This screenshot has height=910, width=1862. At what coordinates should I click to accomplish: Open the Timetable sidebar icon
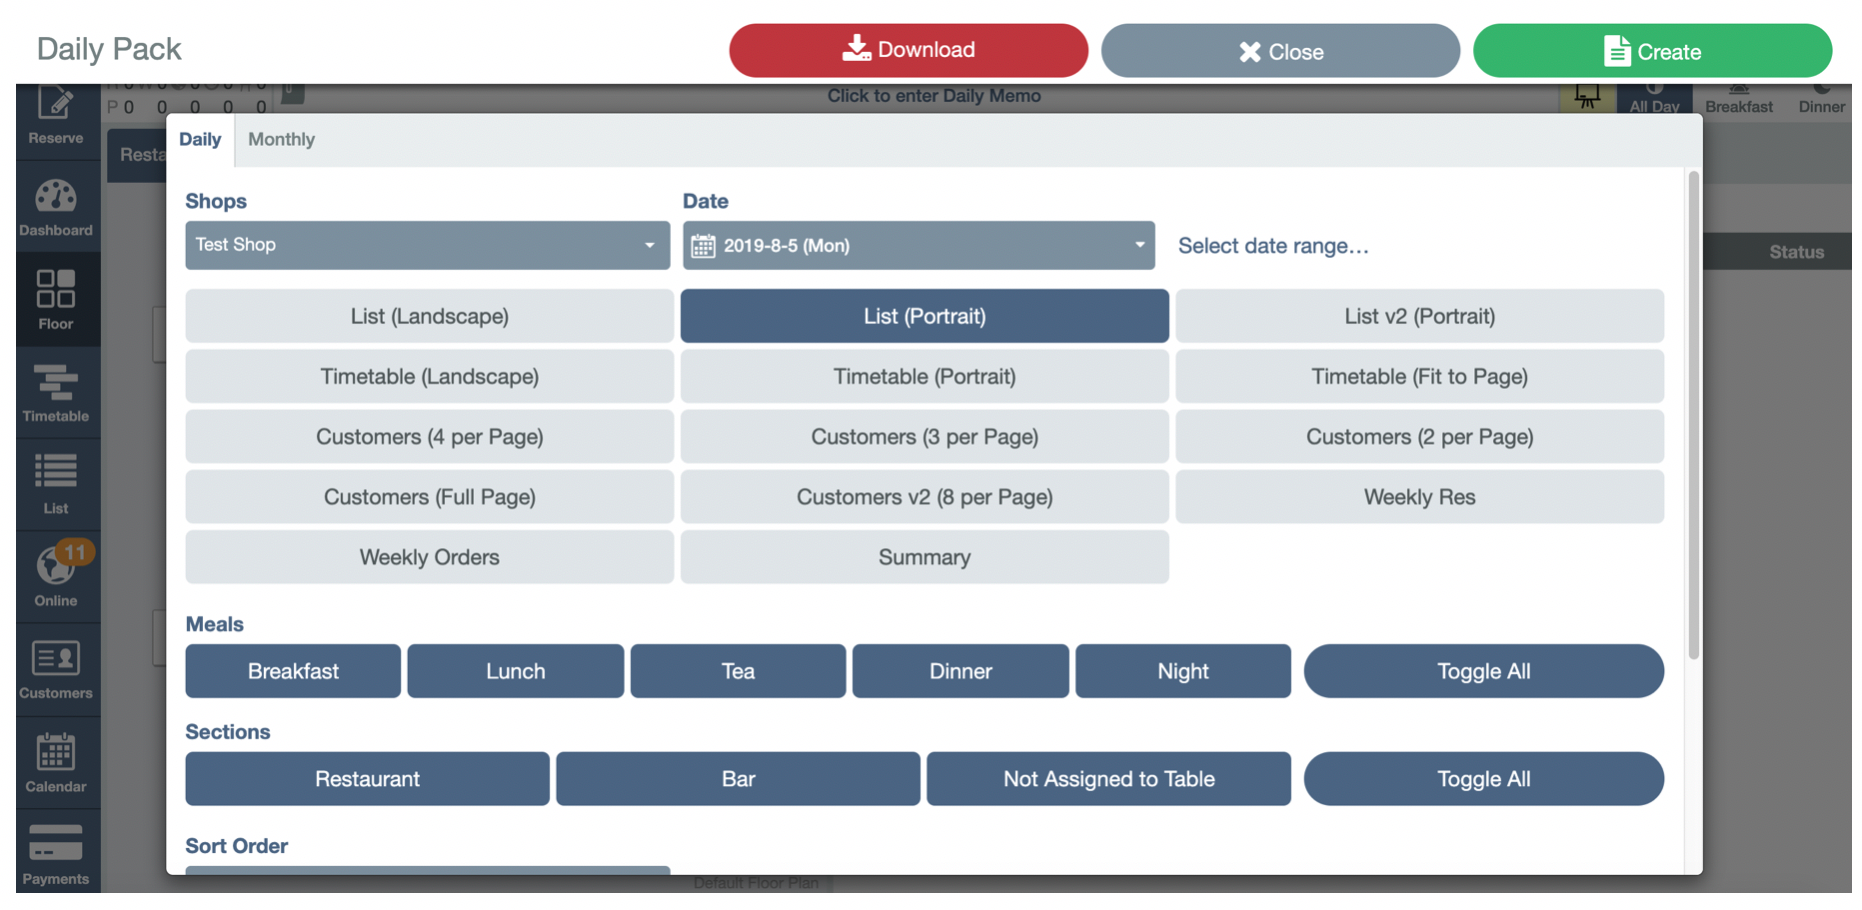click(56, 392)
